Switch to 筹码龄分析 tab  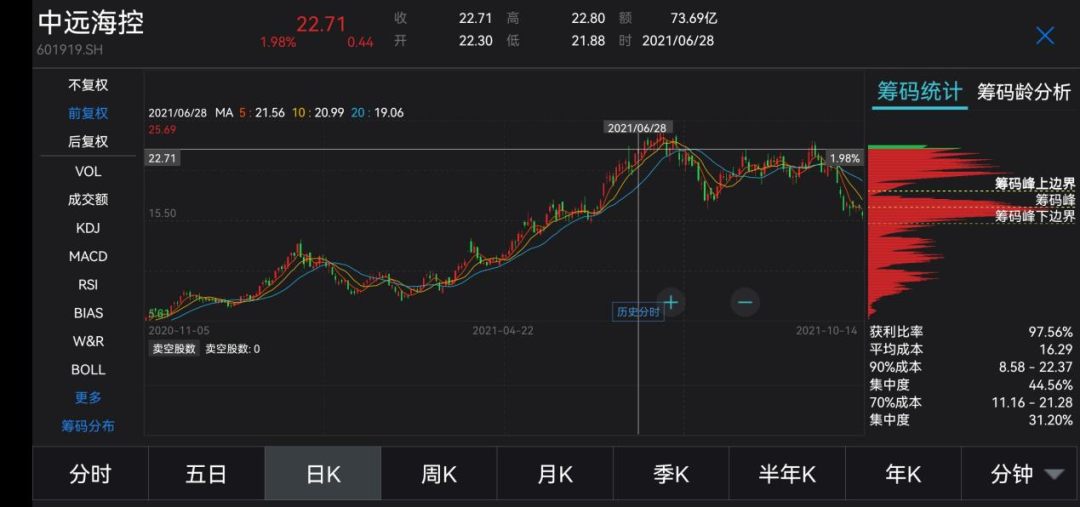1024,92
